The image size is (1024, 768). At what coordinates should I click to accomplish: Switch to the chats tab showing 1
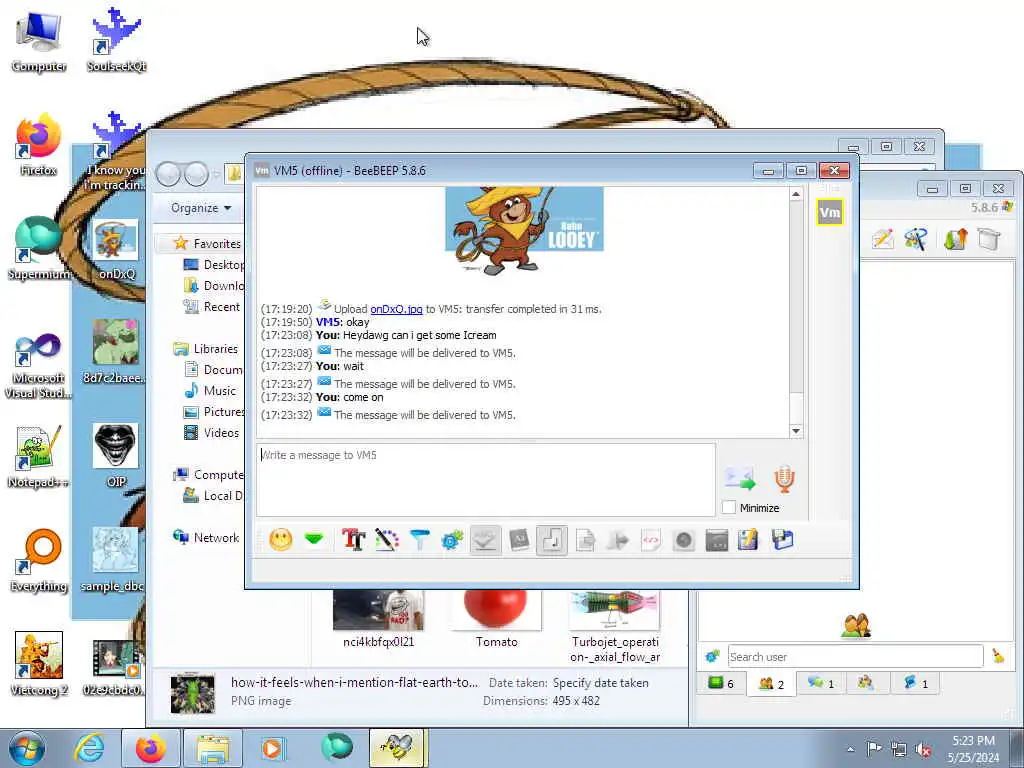[821, 684]
